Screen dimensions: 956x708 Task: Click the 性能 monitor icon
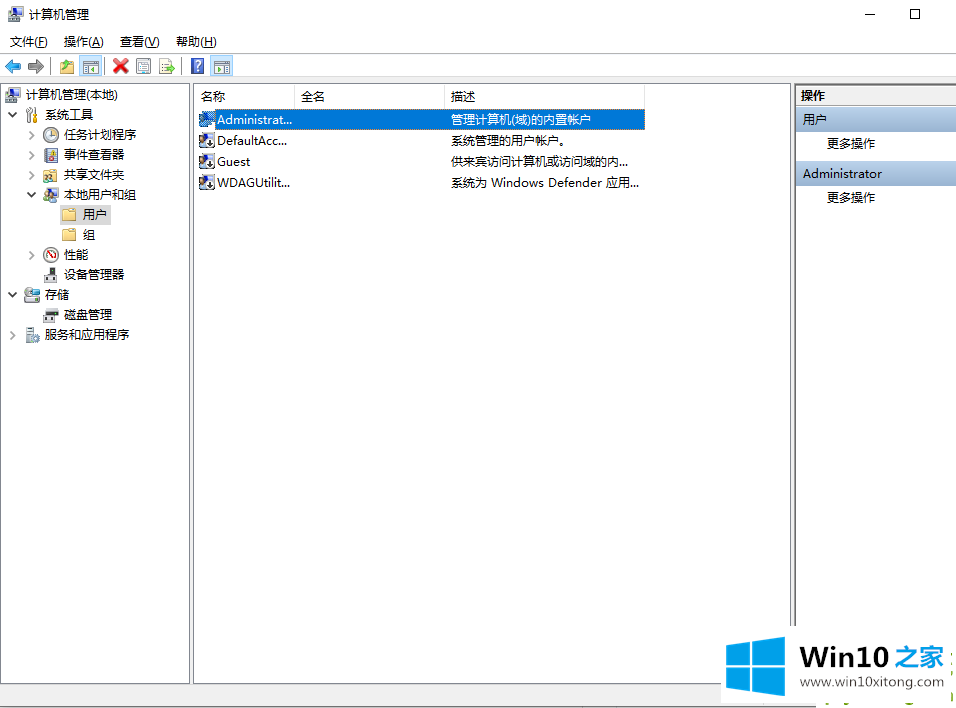(51, 255)
